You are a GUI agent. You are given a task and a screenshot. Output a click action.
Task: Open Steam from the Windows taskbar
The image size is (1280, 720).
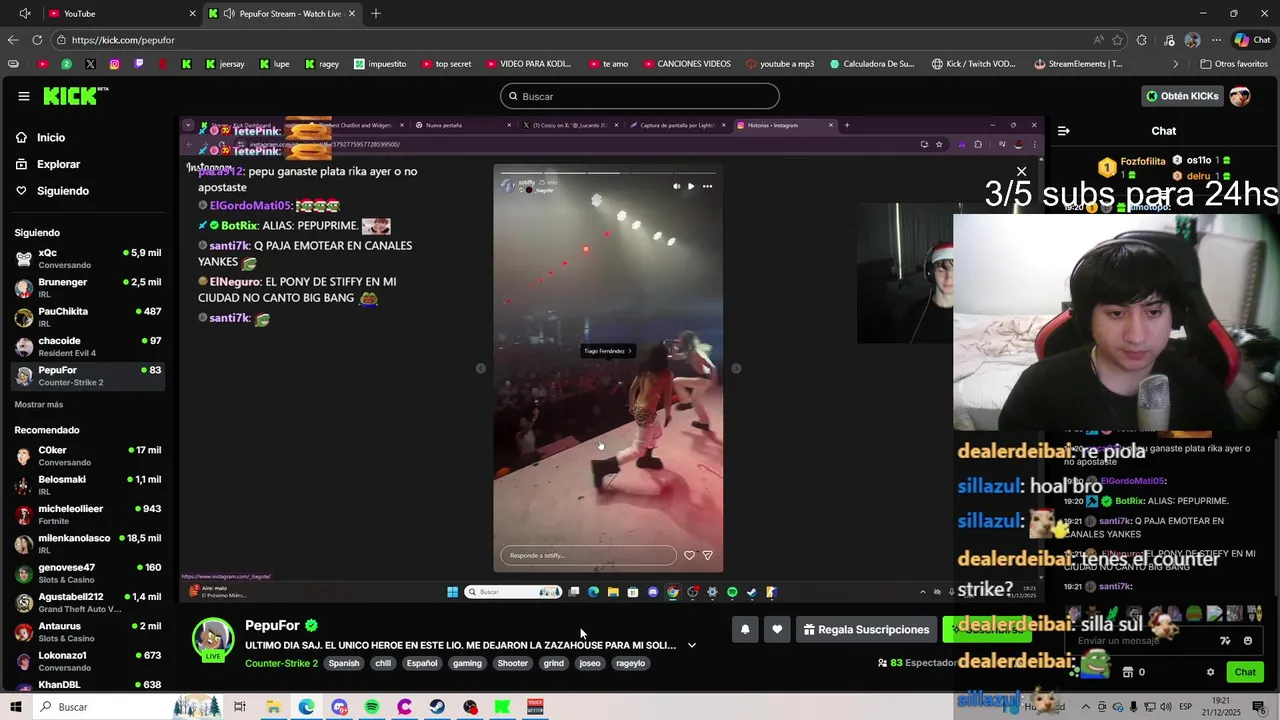[438, 707]
